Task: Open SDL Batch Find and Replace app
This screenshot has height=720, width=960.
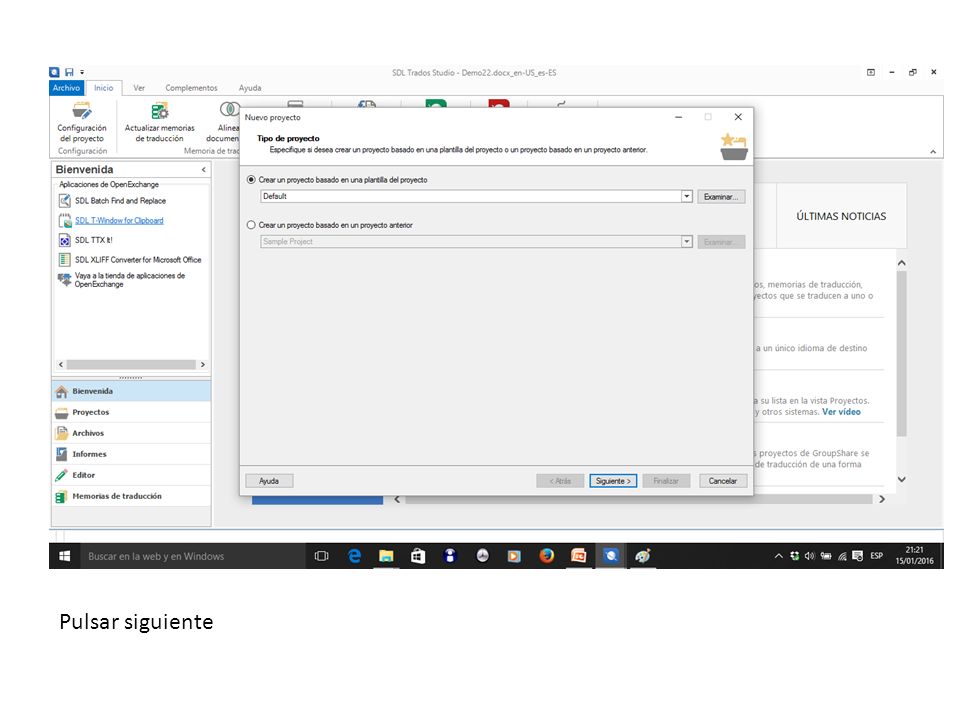Action: tap(120, 201)
